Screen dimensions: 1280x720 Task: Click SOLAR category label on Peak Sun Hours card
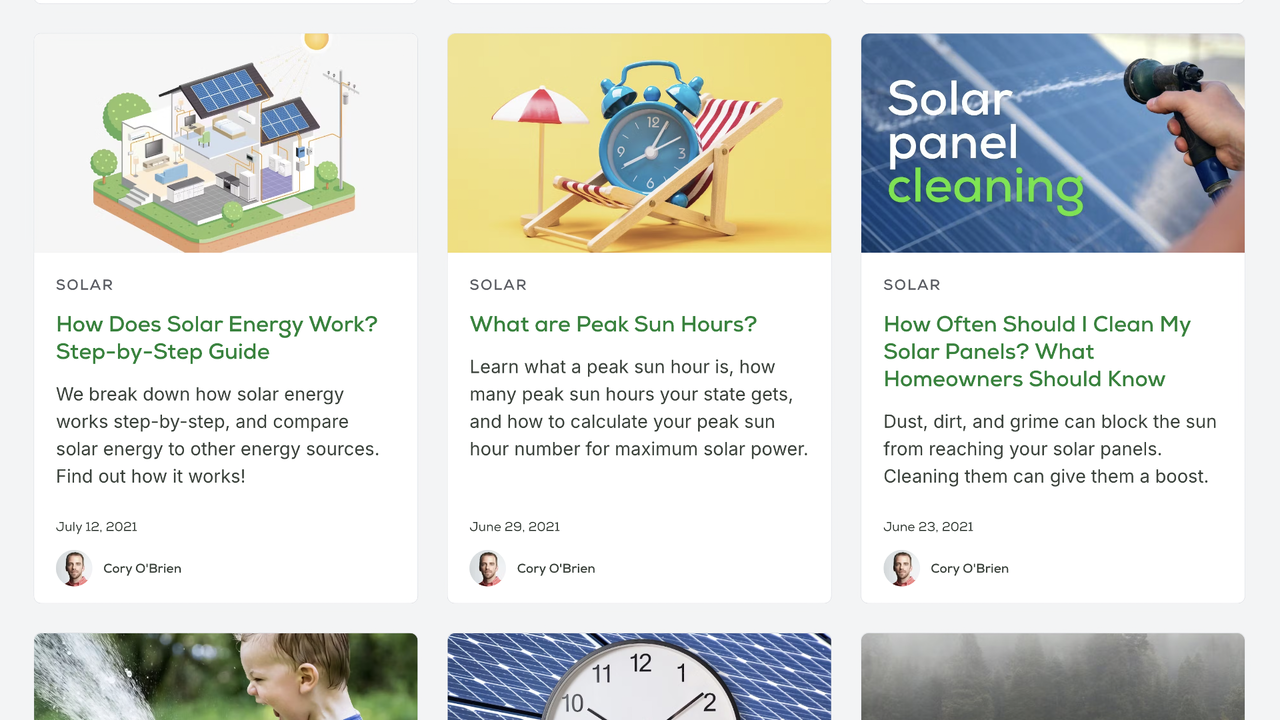(498, 285)
